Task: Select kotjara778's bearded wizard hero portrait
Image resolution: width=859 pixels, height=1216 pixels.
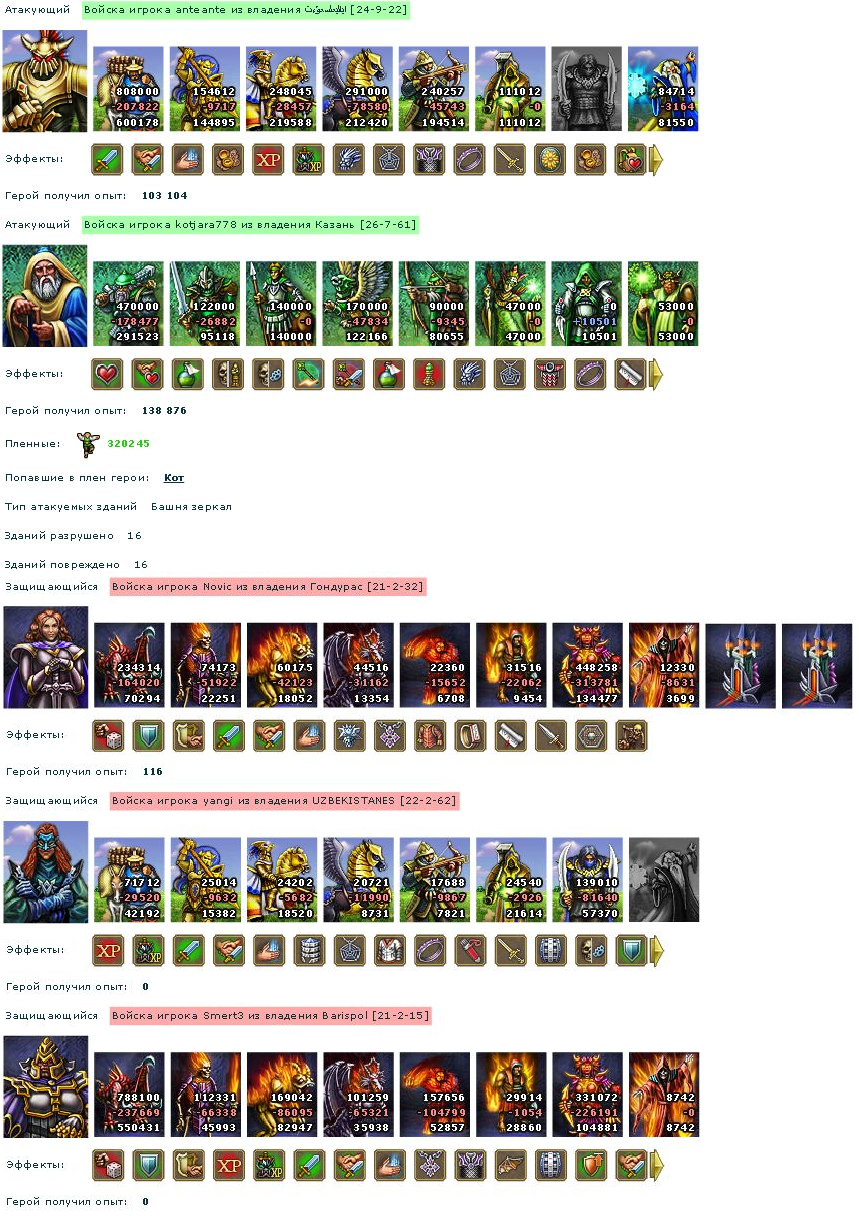Action: pyautogui.click(x=45, y=303)
